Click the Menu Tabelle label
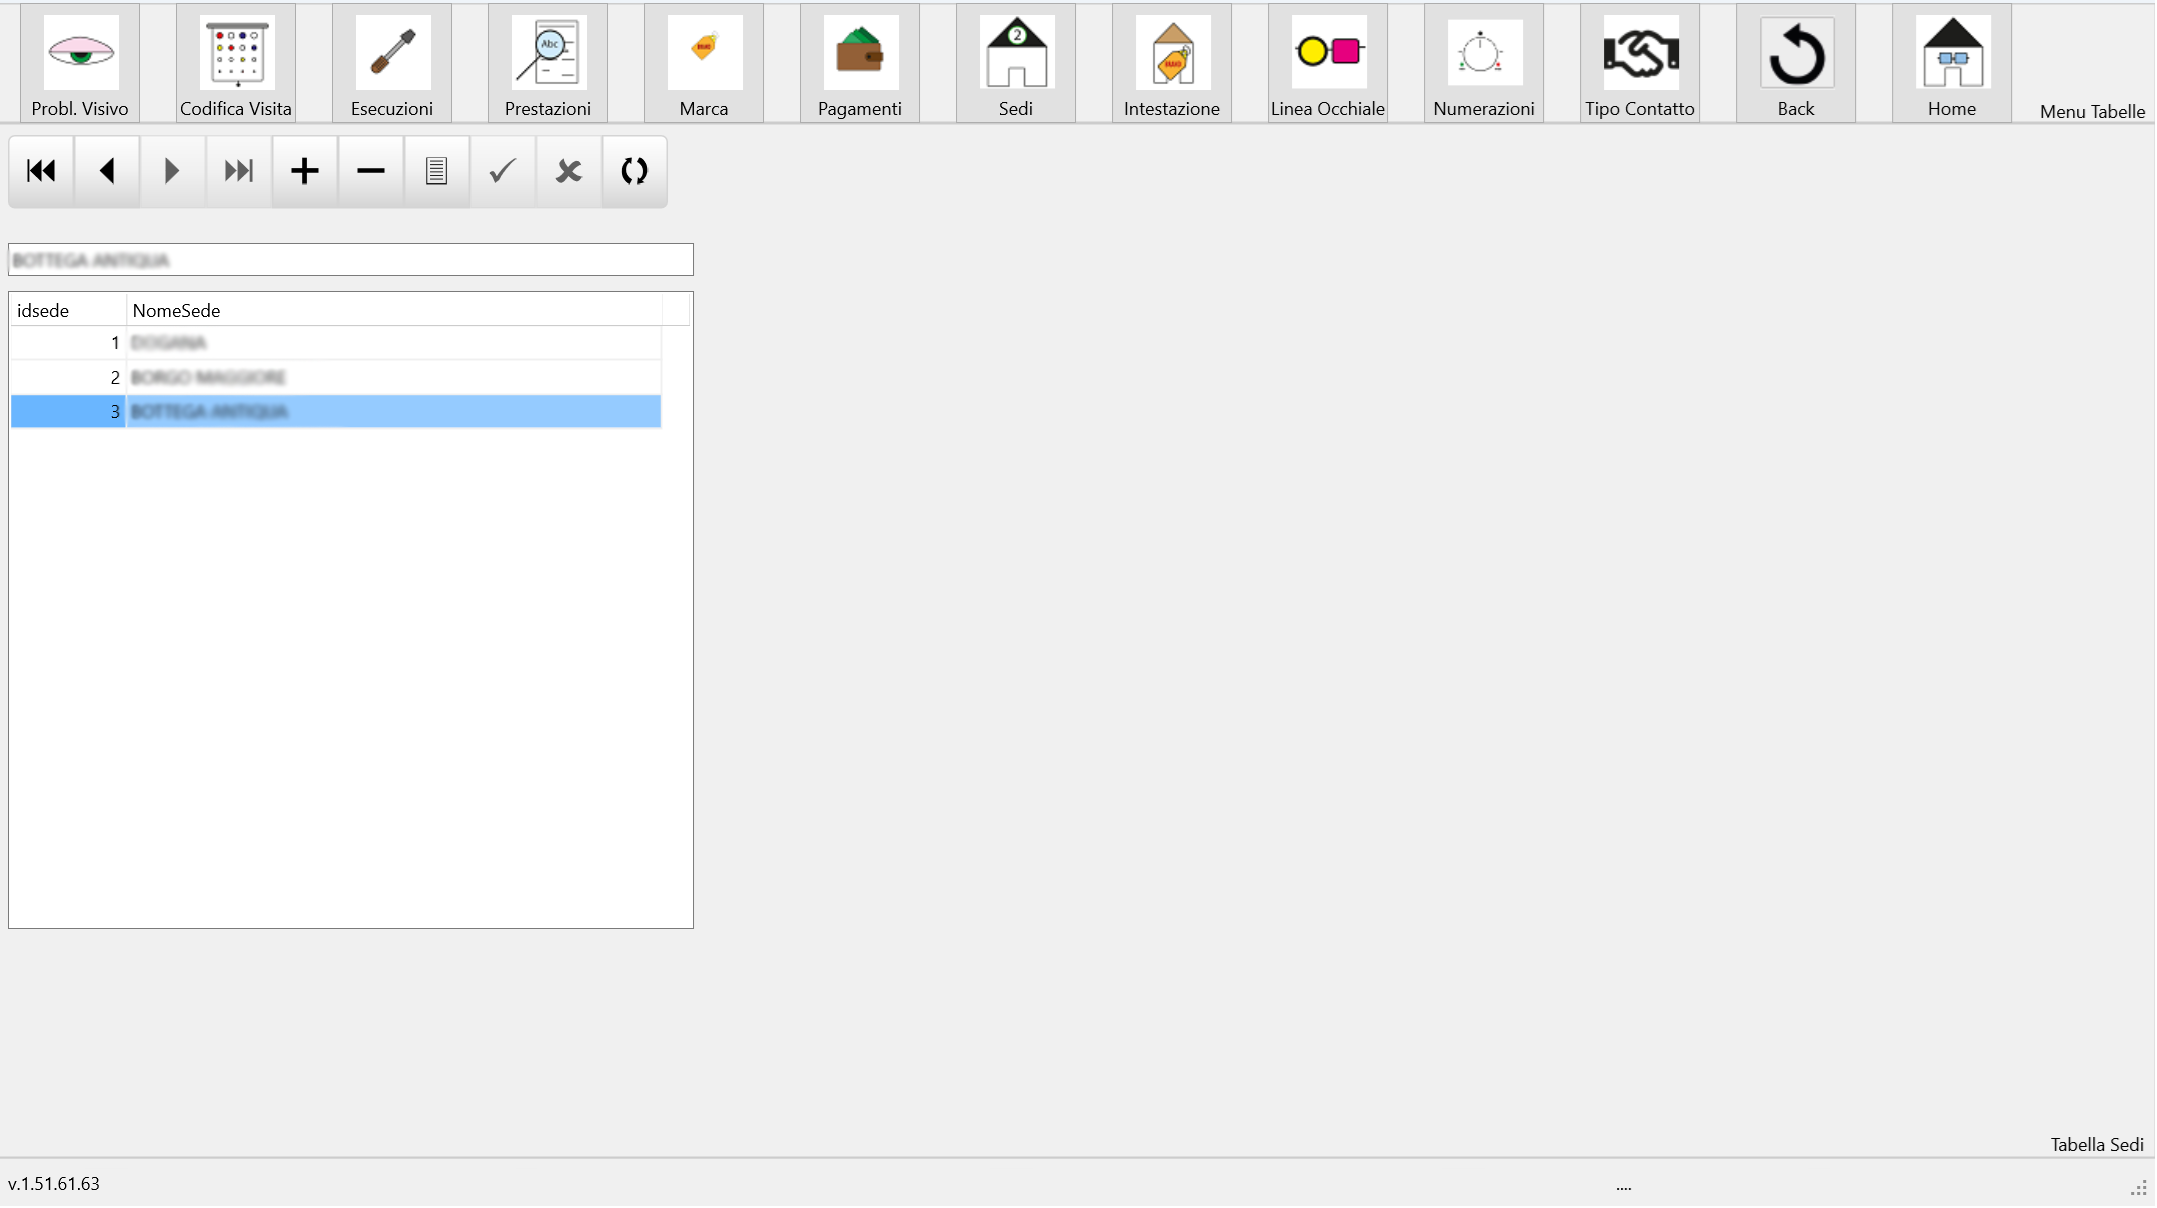 (x=2092, y=112)
